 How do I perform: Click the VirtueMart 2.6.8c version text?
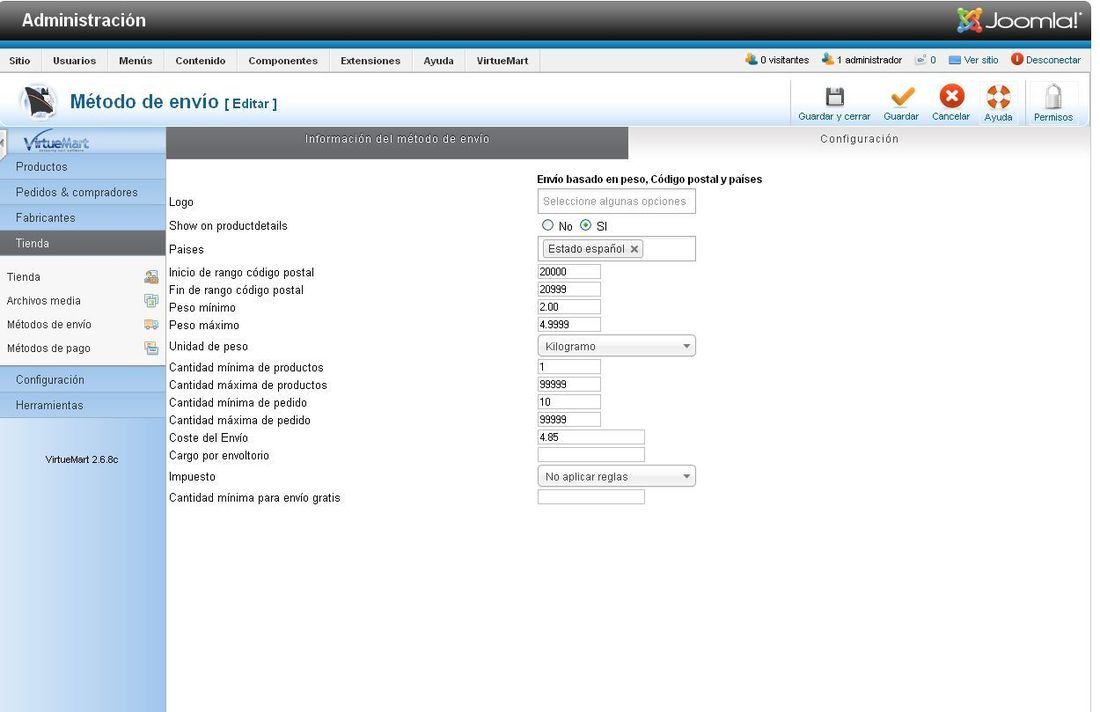82,459
